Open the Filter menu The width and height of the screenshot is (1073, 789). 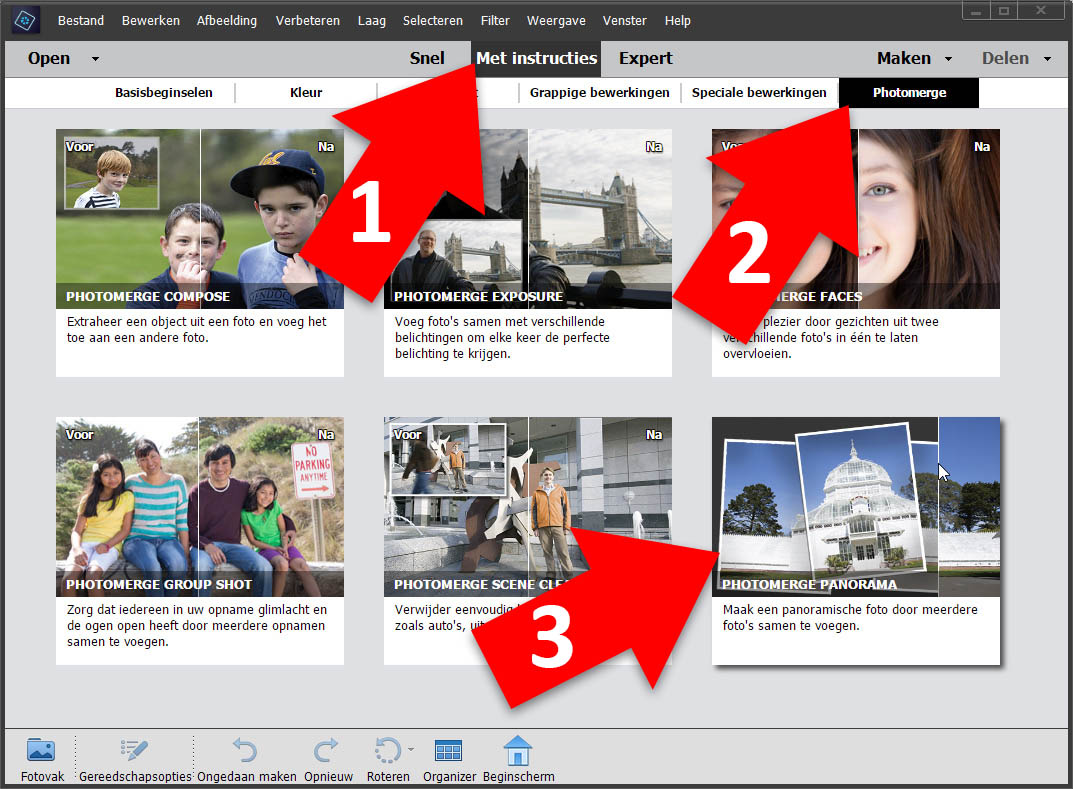tap(495, 20)
